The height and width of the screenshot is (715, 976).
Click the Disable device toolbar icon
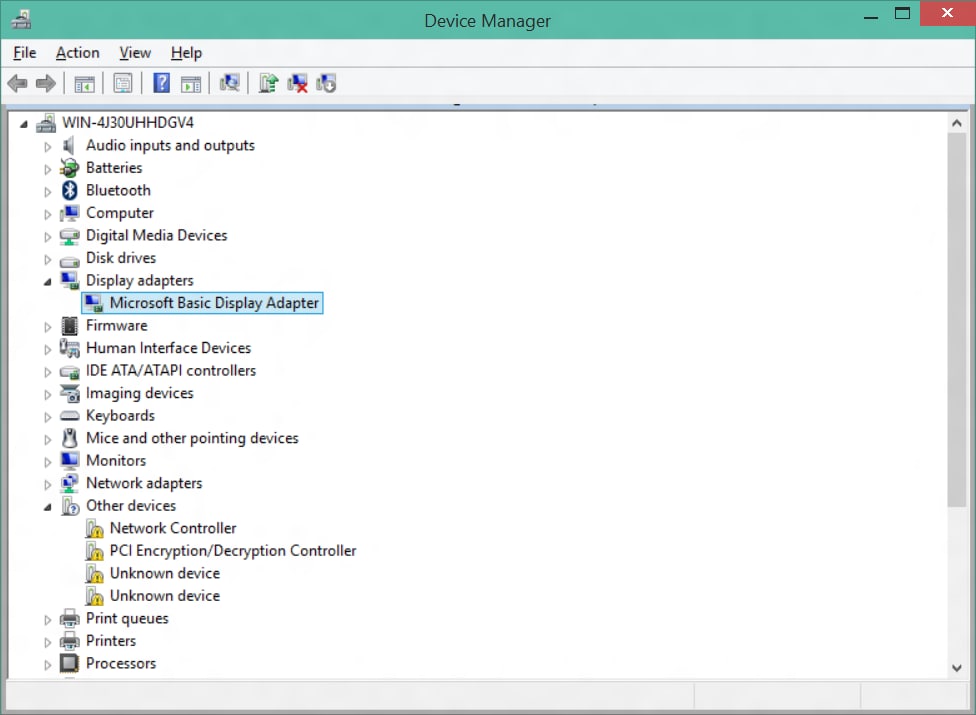(326, 83)
